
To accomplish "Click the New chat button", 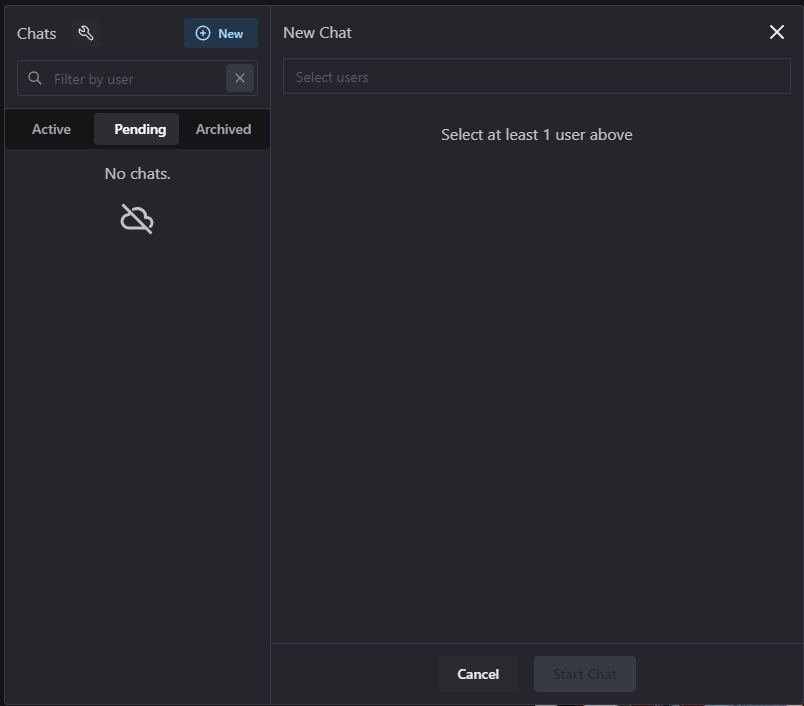I will pyautogui.click(x=221, y=33).
